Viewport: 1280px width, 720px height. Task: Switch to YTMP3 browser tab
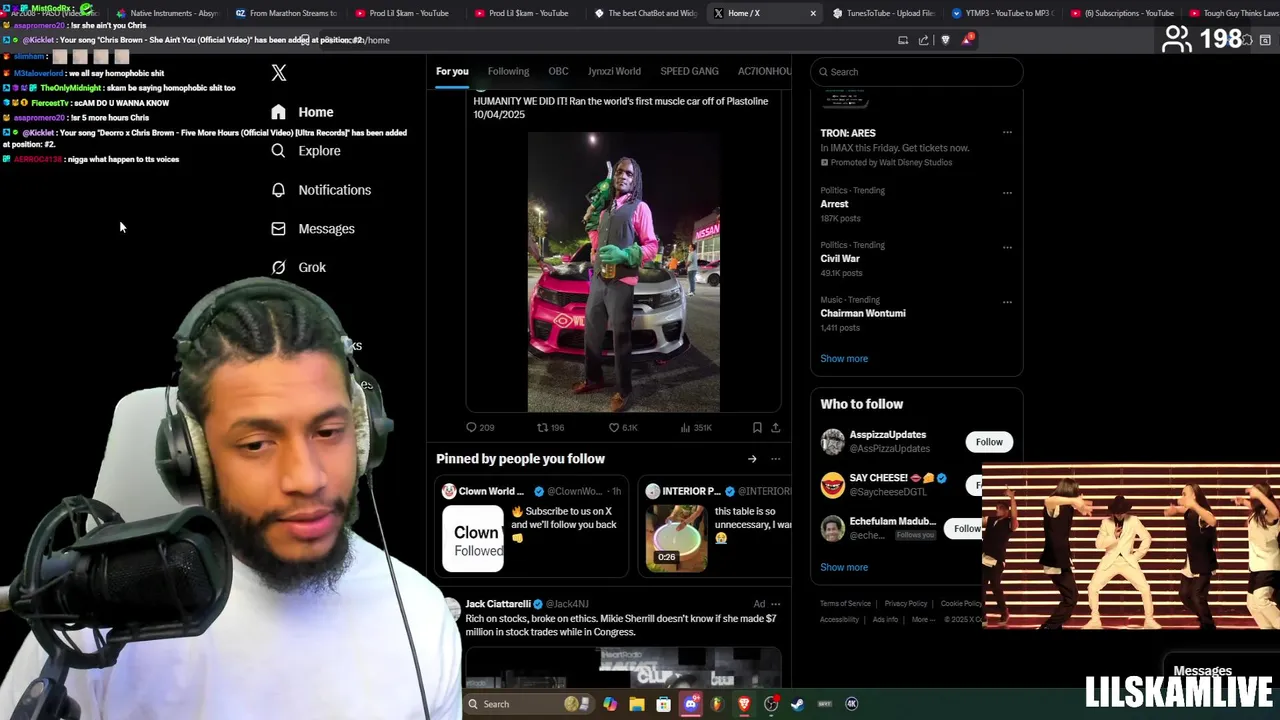[1003, 13]
